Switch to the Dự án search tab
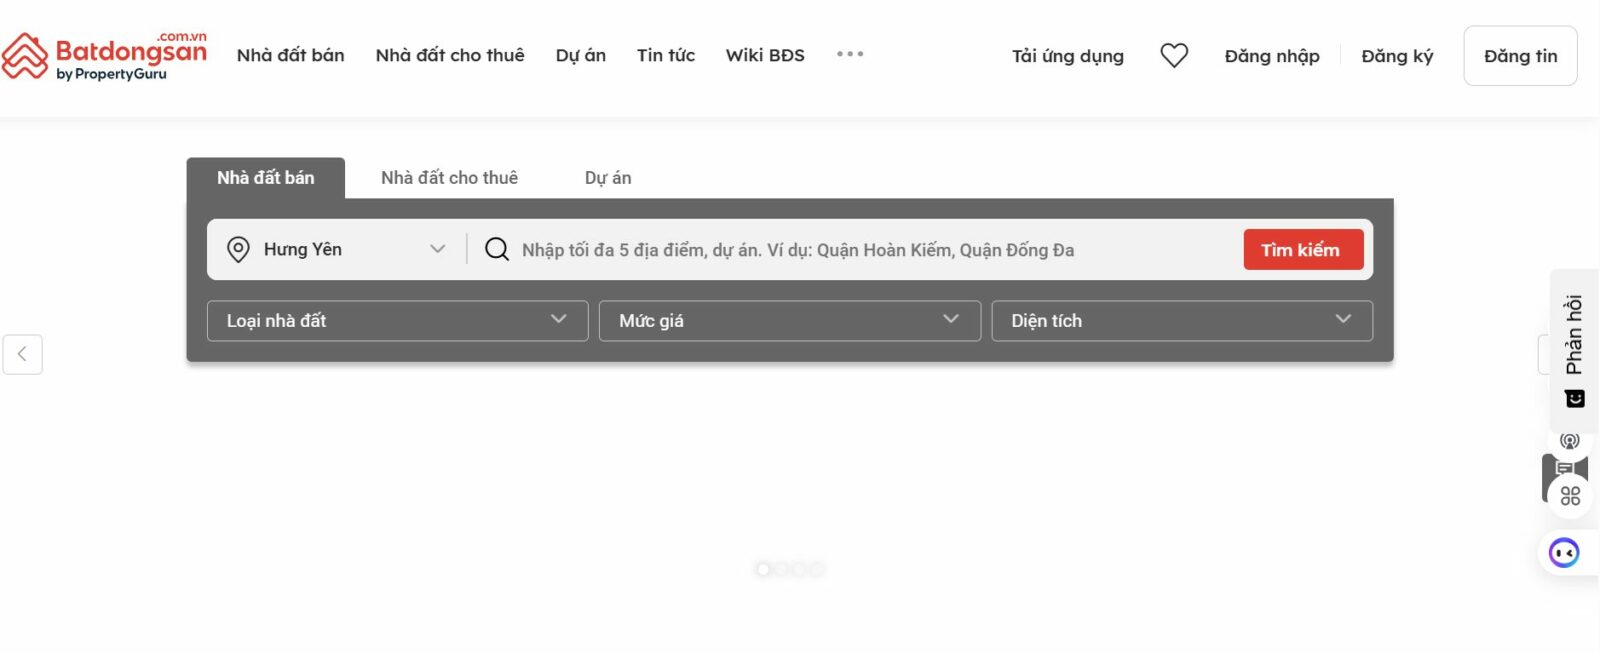 pyautogui.click(x=608, y=178)
